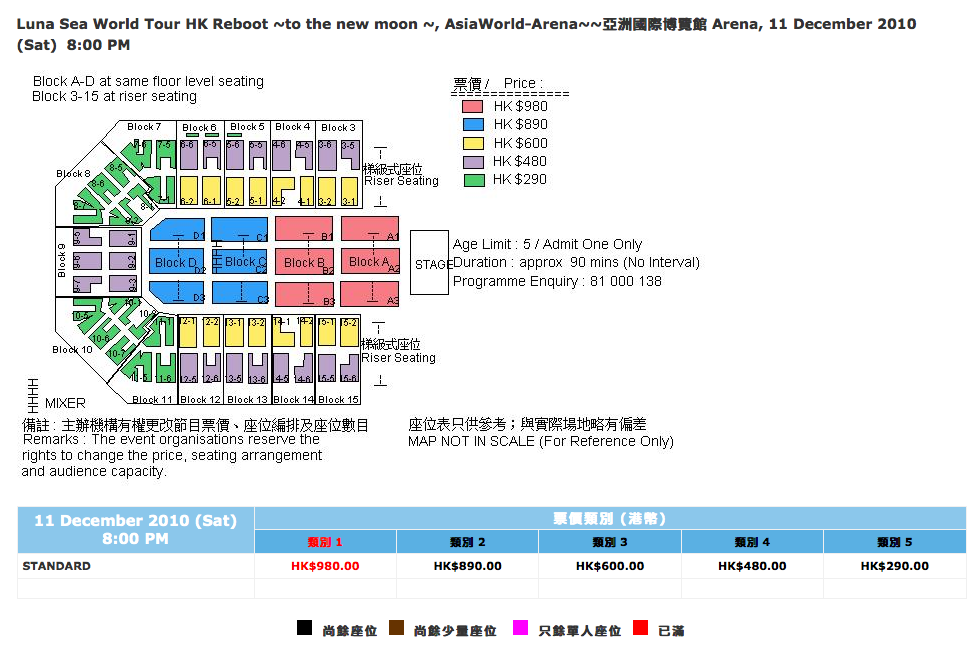Click the 'Block 7' label
The image size is (978, 653).
[x=144, y=127]
